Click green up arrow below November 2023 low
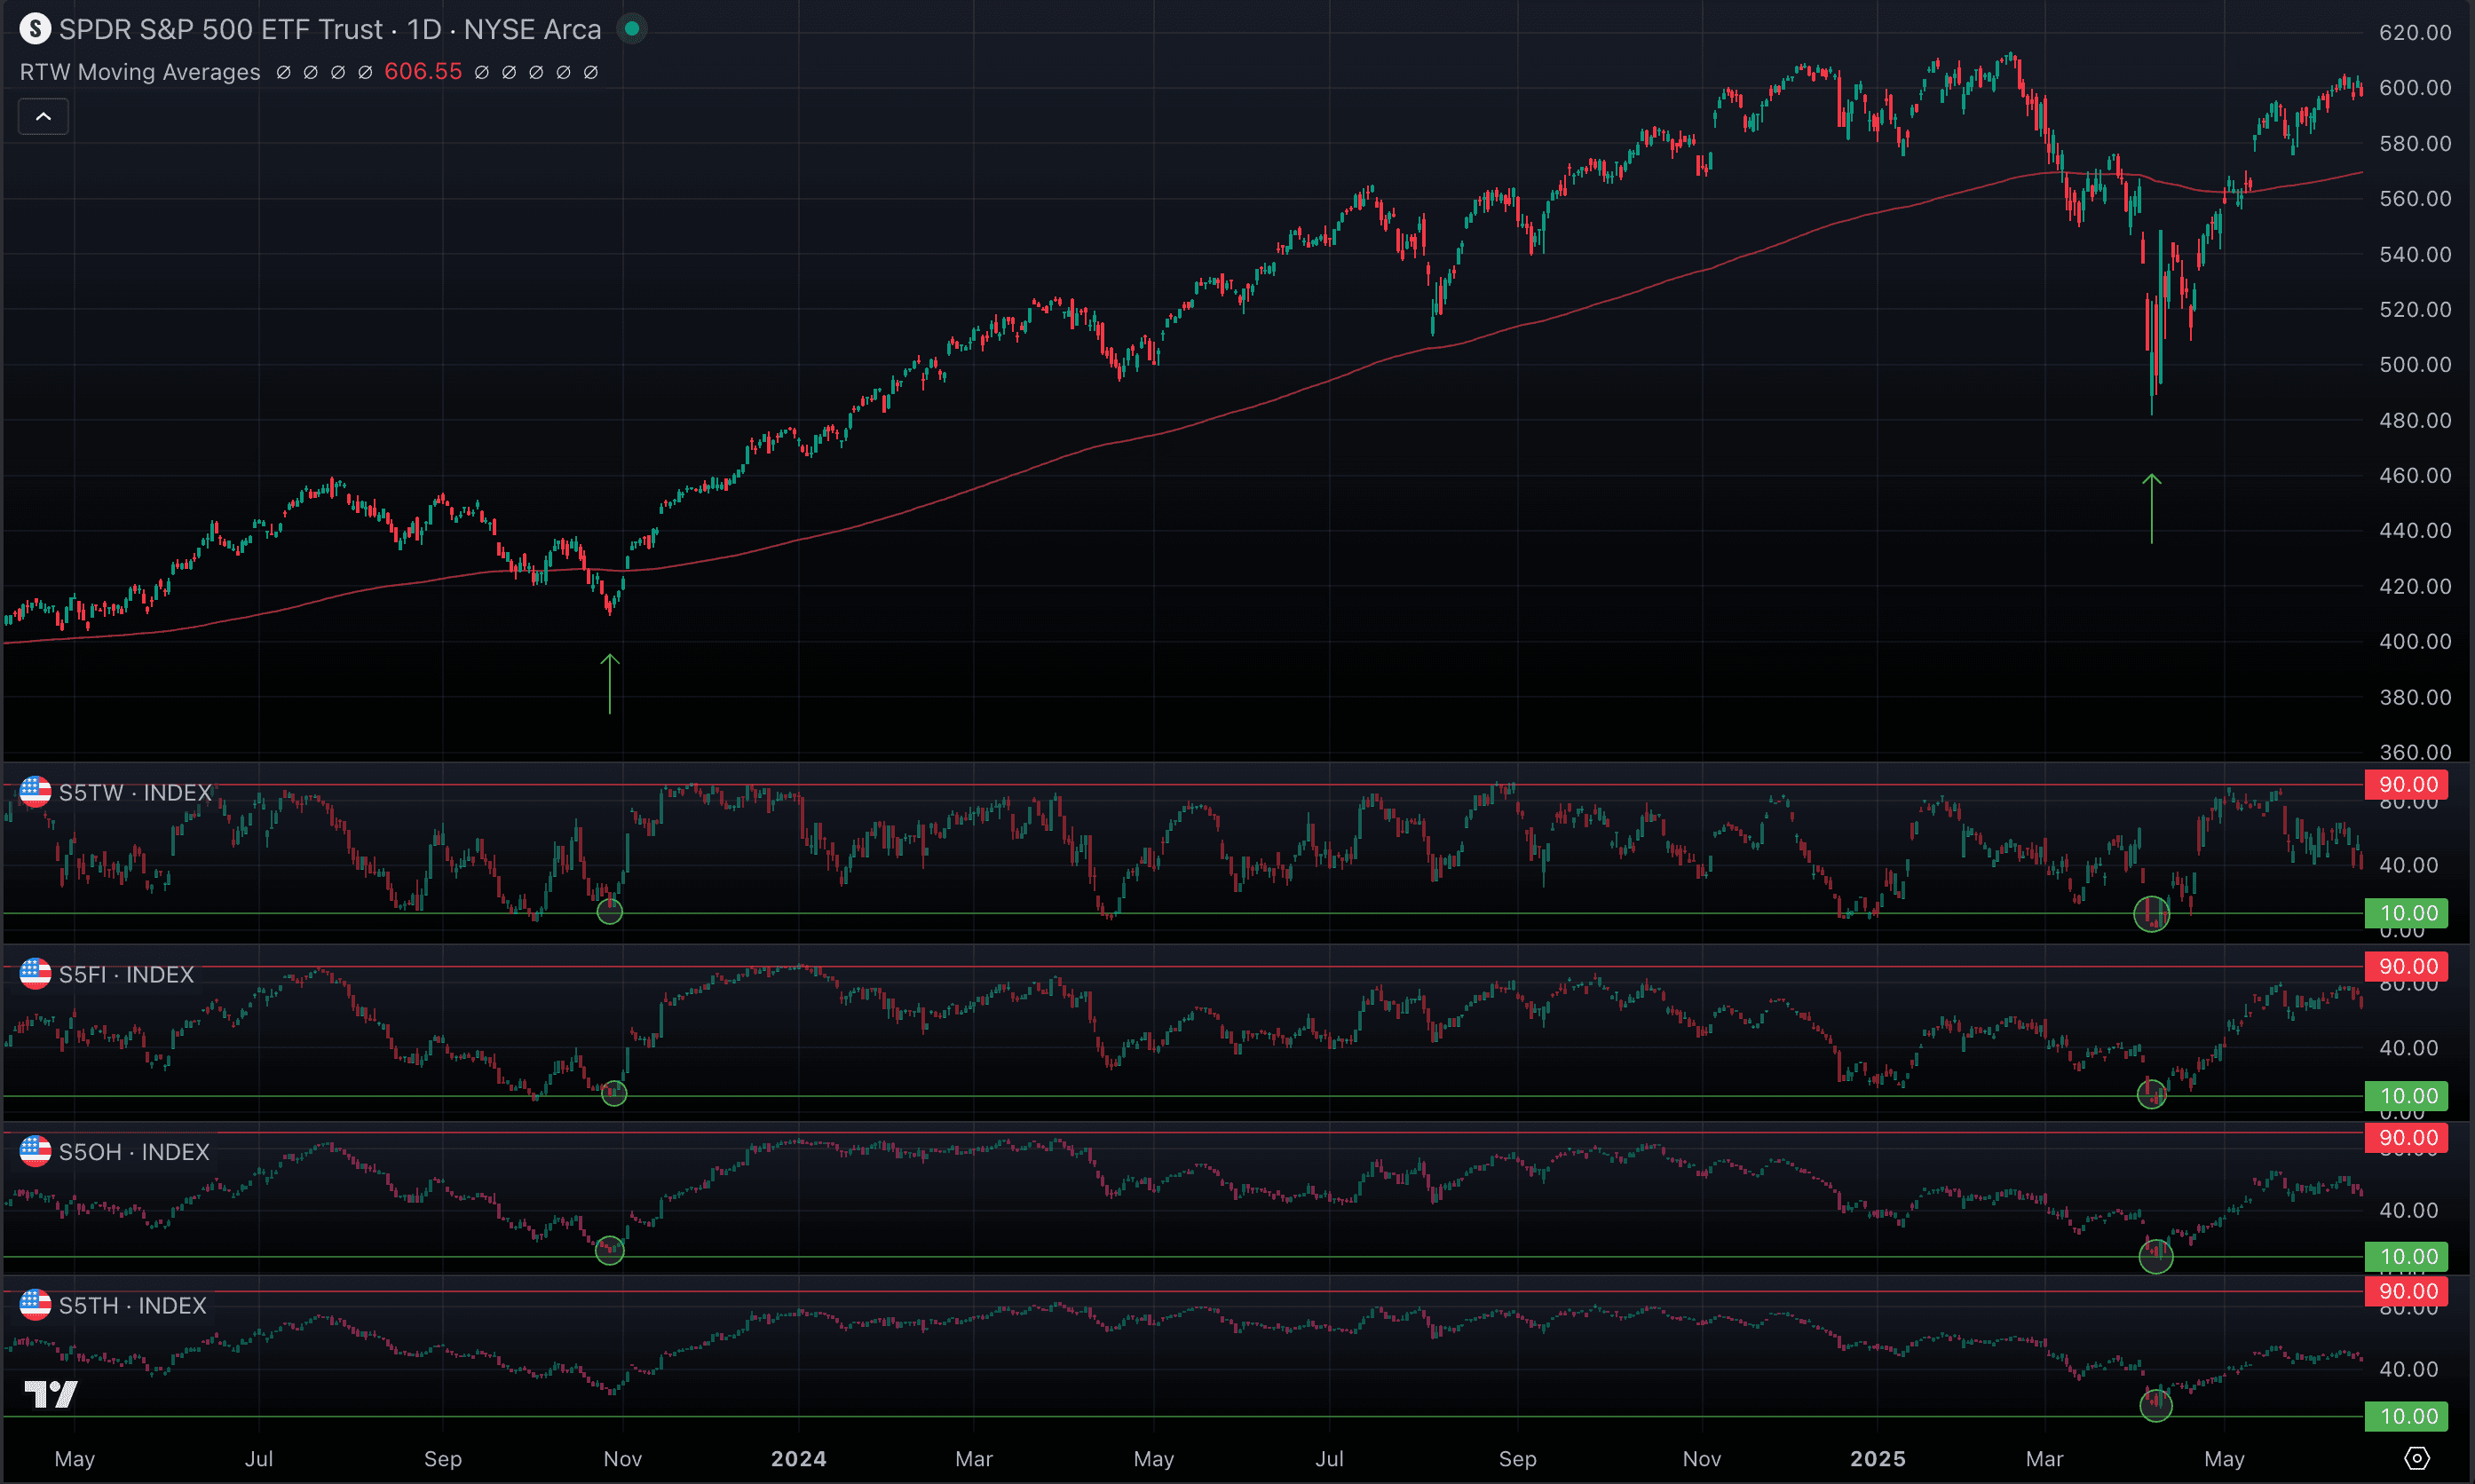The height and width of the screenshot is (1484, 2475). [610, 683]
